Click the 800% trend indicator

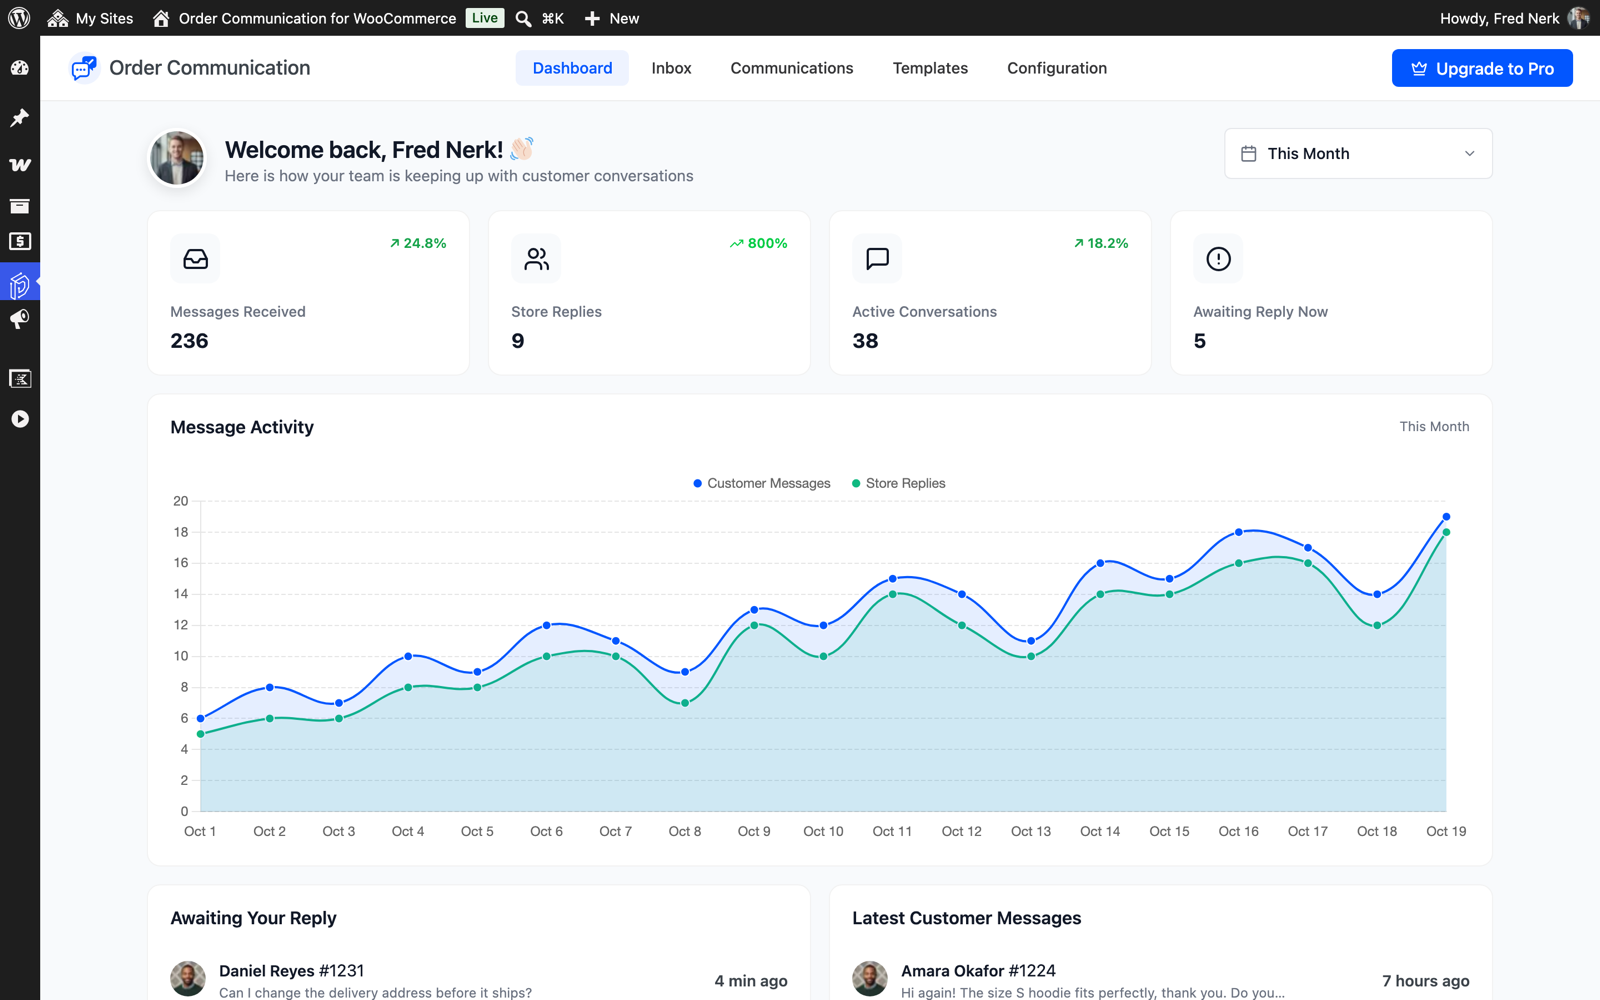click(x=758, y=243)
